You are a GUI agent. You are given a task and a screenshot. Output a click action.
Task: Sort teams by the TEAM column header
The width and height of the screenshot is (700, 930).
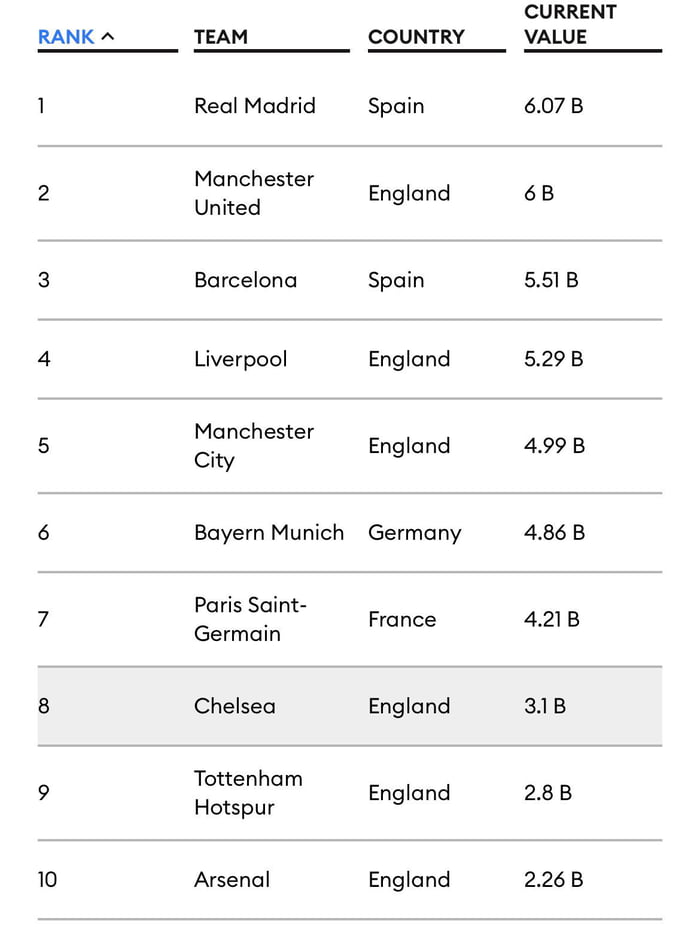[221, 38]
